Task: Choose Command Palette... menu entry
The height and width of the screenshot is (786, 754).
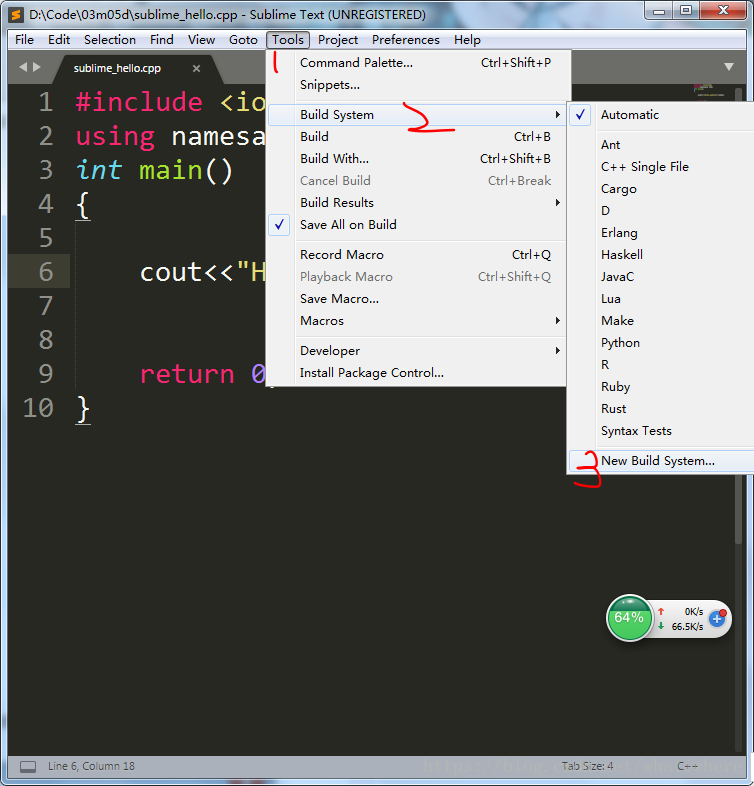Action: (x=417, y=63)
